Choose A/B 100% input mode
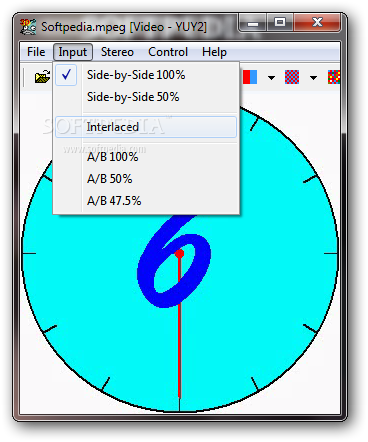 [146, 157]
